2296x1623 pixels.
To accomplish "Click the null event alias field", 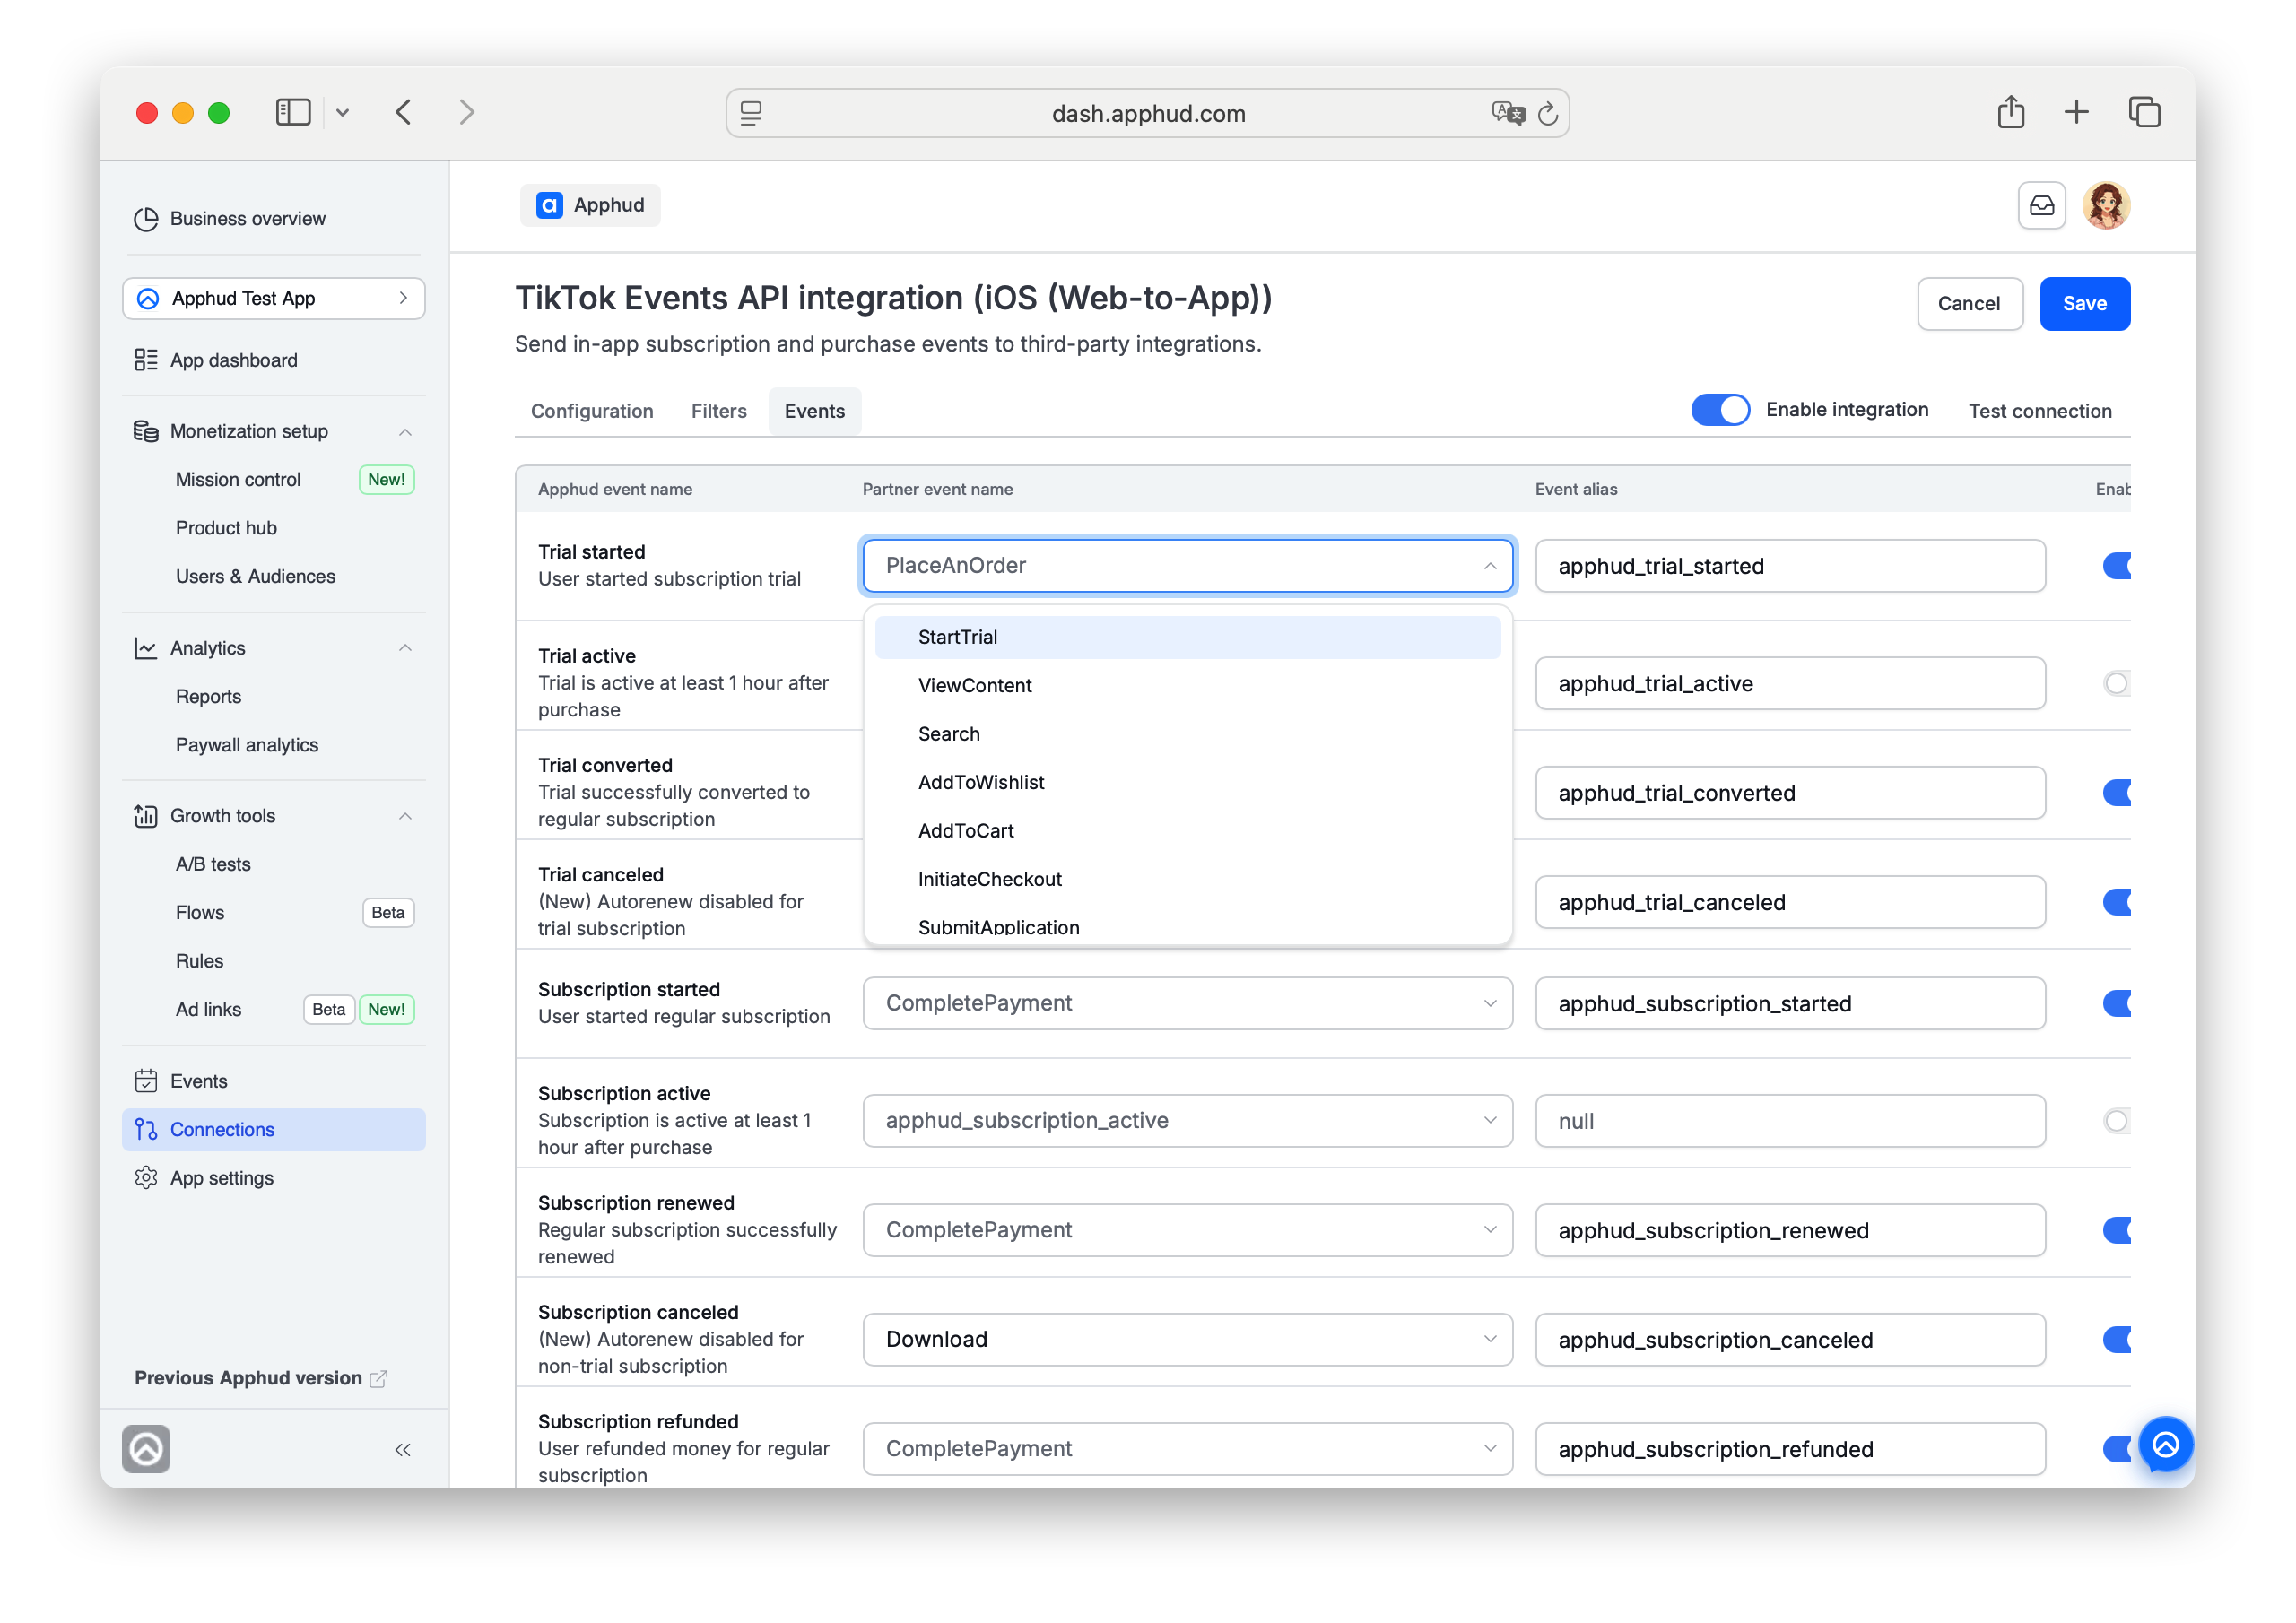I will pyautogui.click(x=1790, y=1121).
